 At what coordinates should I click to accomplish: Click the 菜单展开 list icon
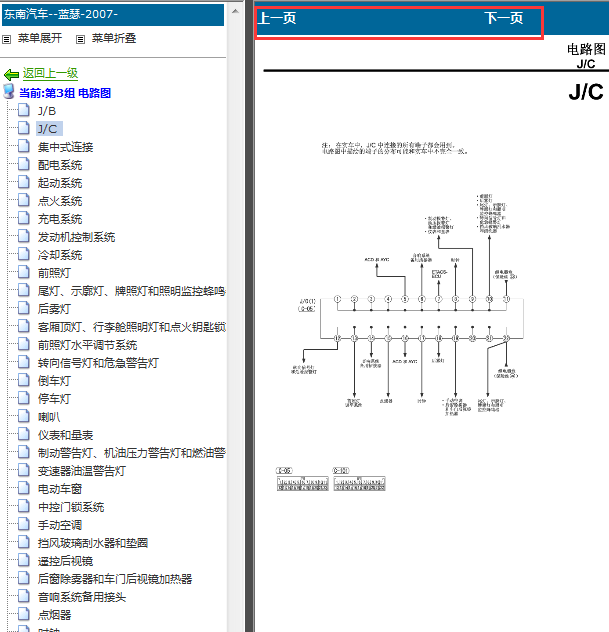point(6,40)
